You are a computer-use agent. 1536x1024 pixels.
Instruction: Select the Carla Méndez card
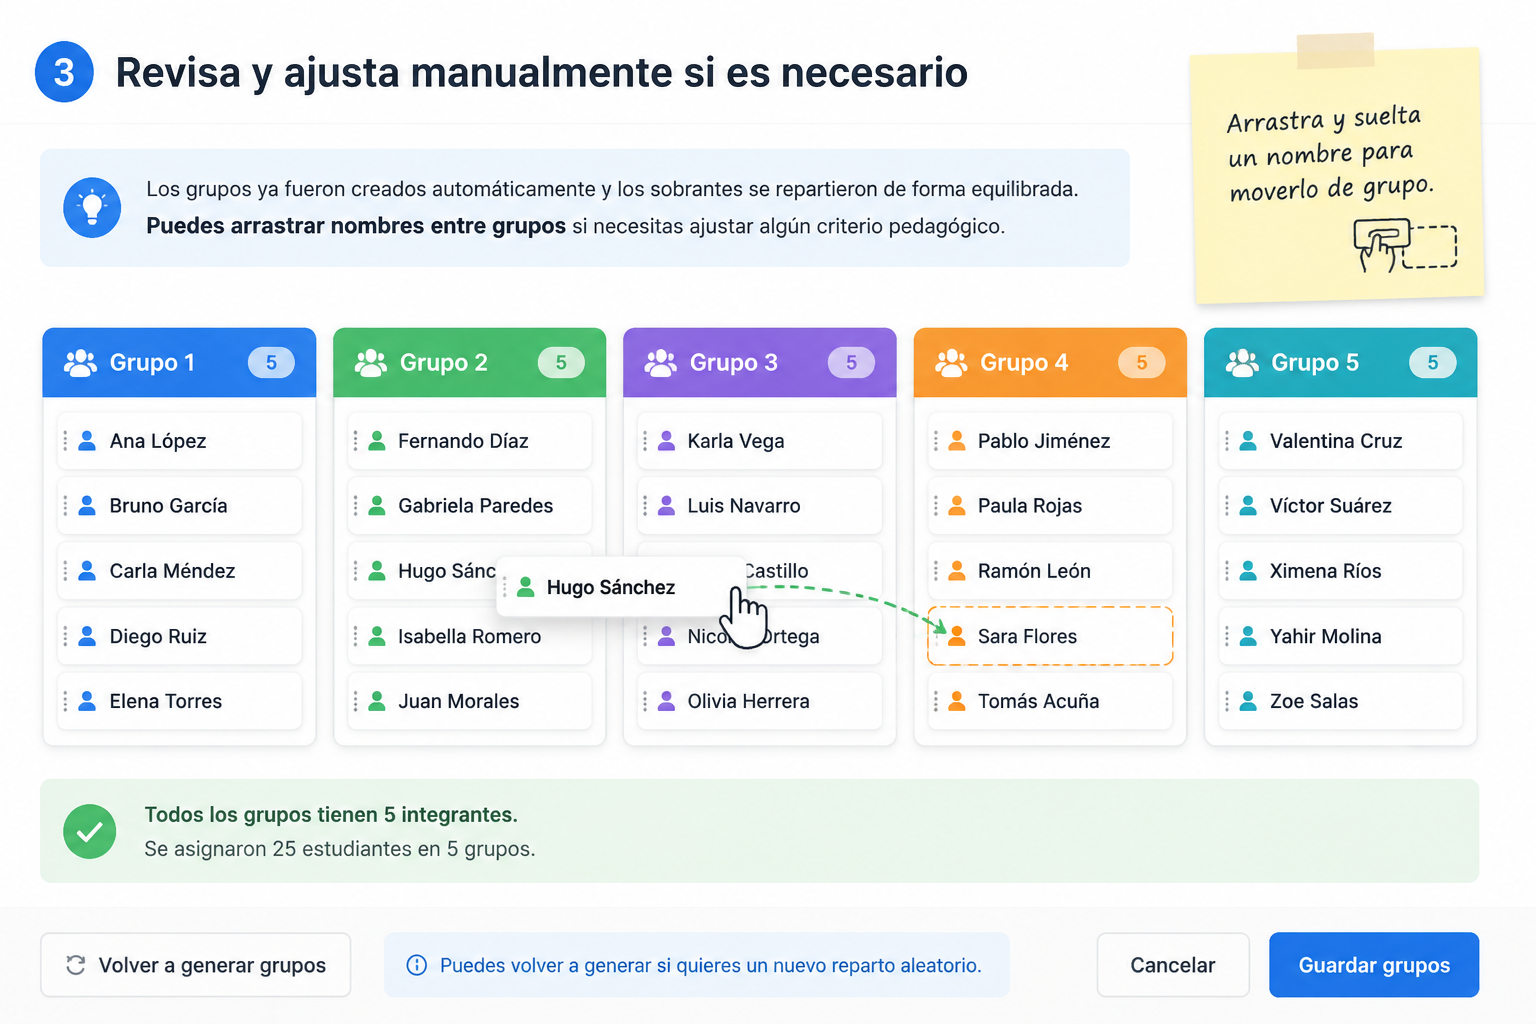pos(179,571)
